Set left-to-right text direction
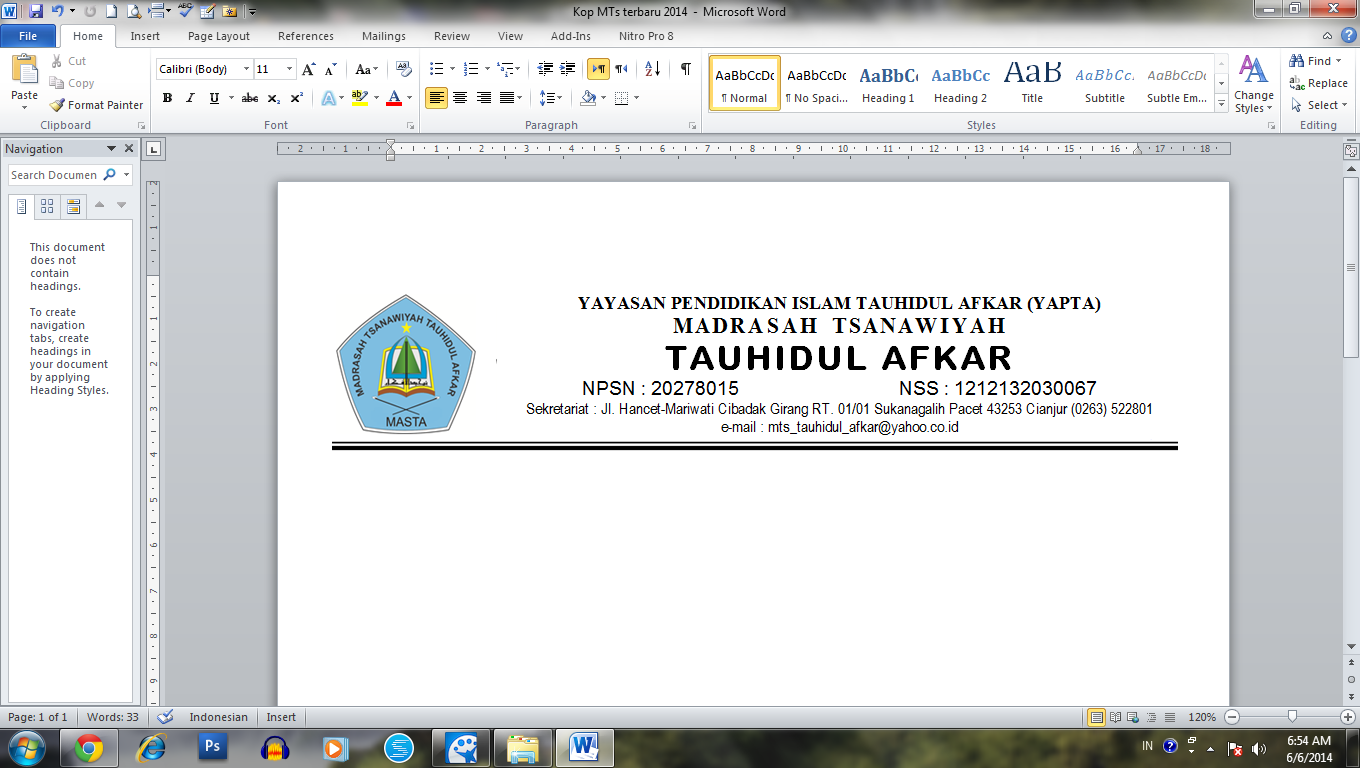The width and height of the screenshot is (1360, 768). 598,69
